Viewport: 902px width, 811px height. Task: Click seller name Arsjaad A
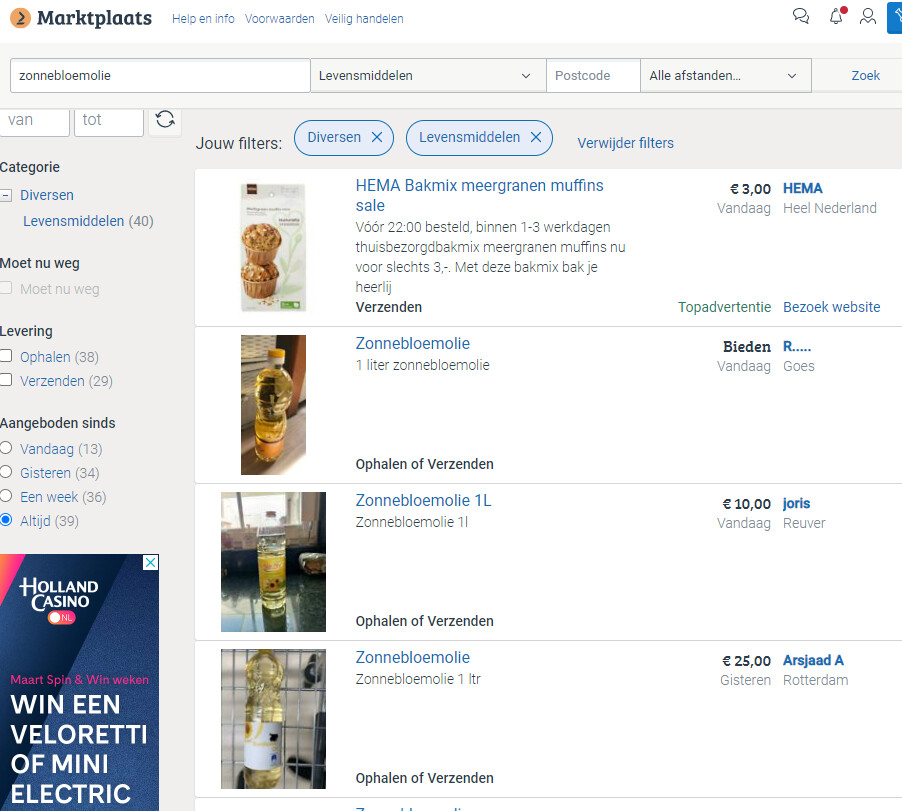[x=813, y=660]
